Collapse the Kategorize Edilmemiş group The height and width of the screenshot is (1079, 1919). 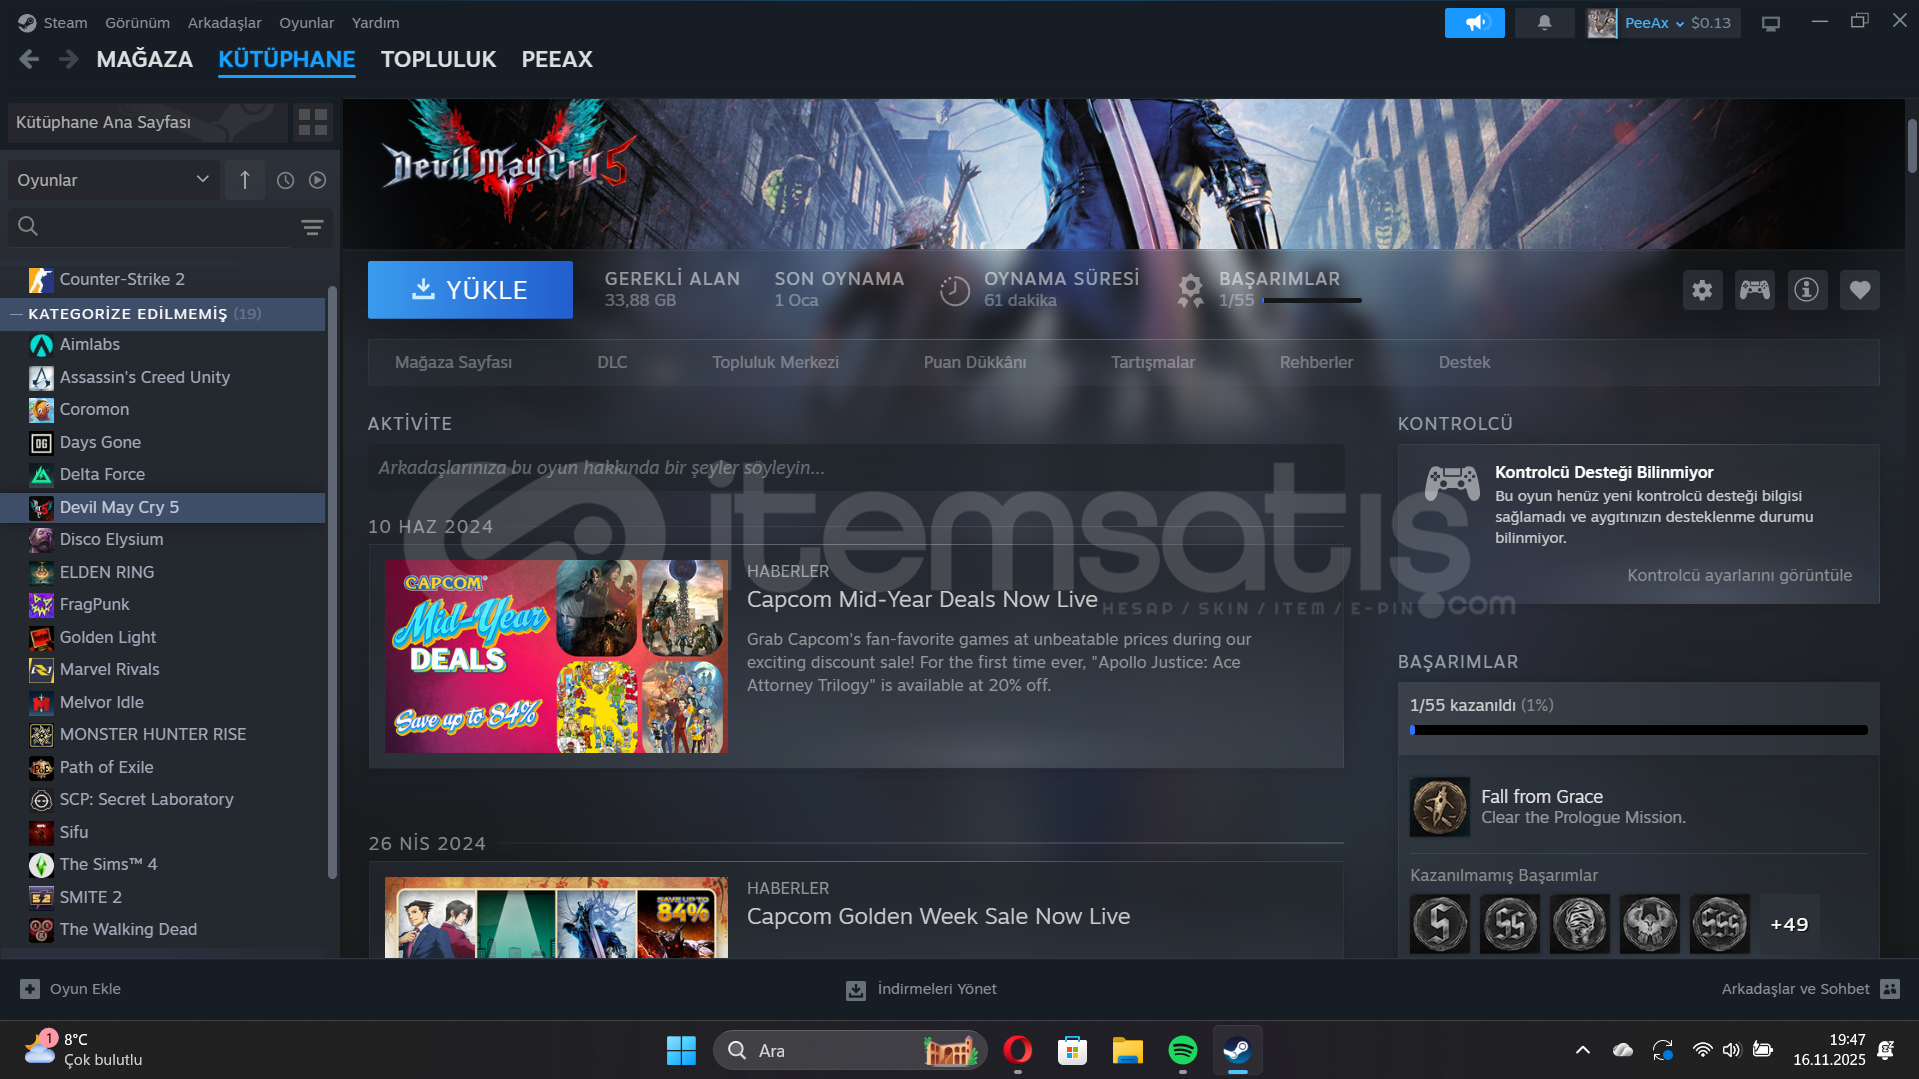[x=16, y=314]
